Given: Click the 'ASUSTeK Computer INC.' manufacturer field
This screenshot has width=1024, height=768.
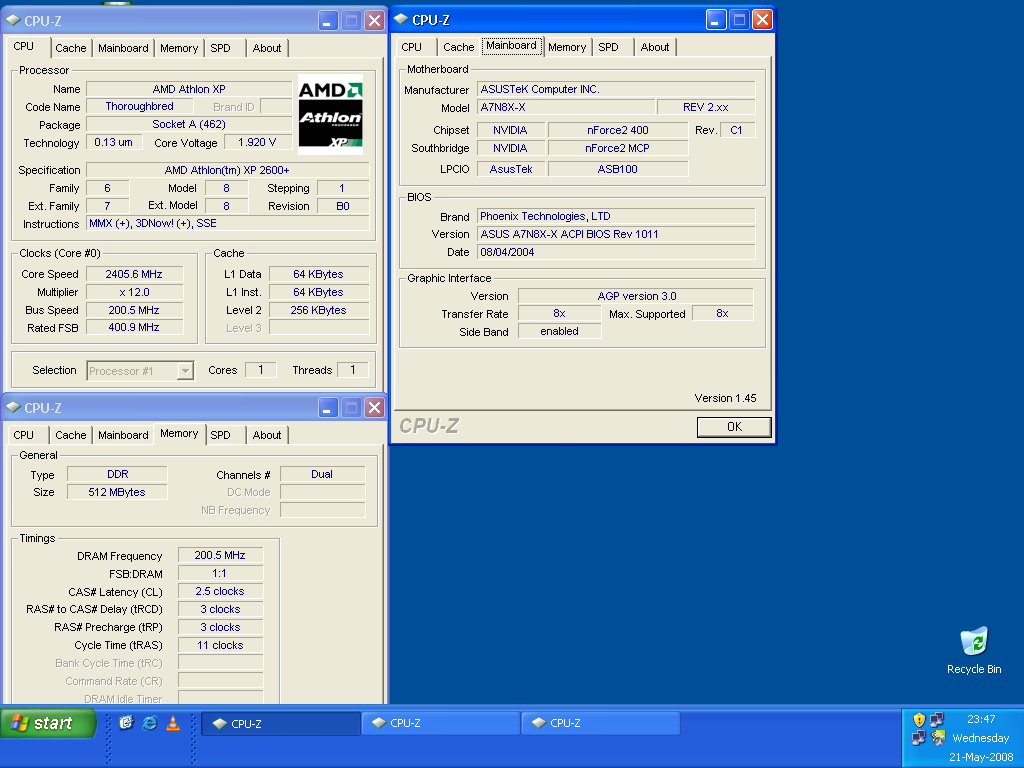Looking at the screenshot, I should pos(616,89).
